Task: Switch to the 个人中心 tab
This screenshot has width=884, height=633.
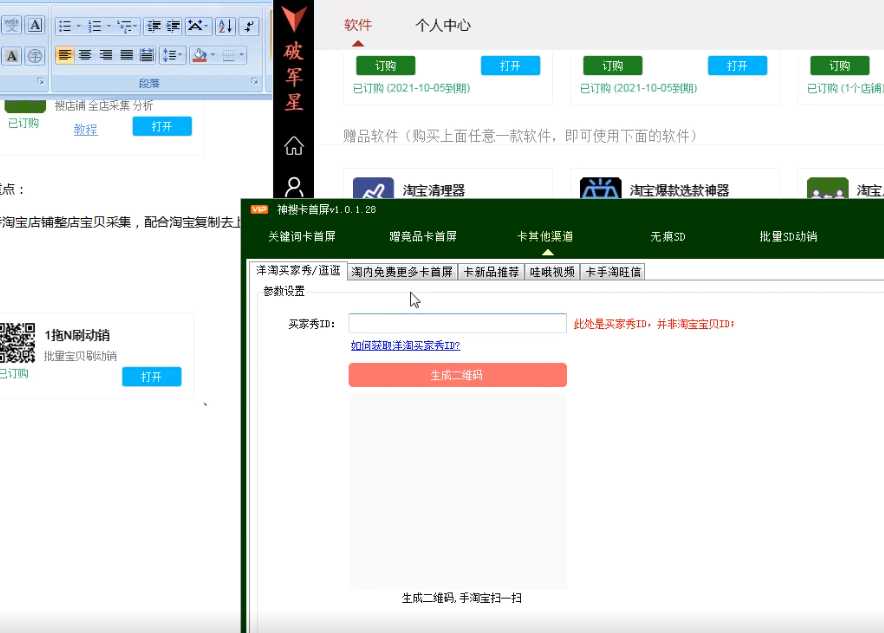Action: (443, 25)
